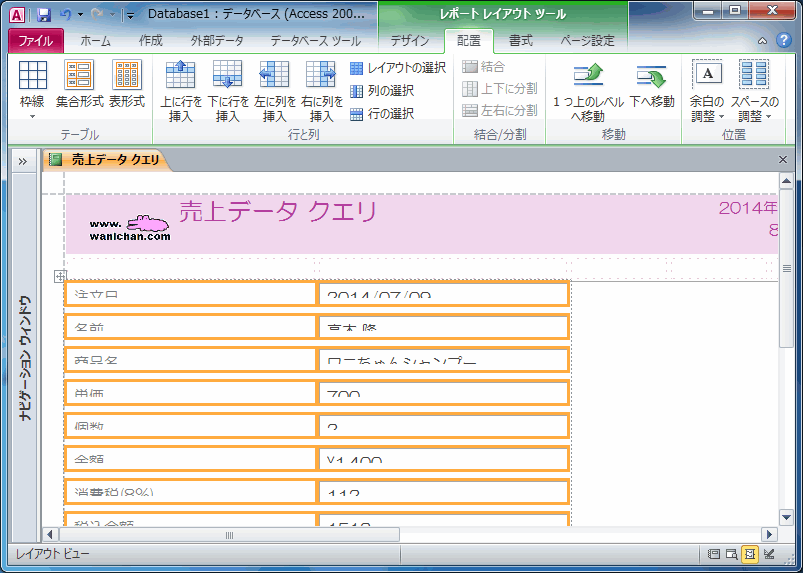Open the Undo history dropdown arrow
Viewport: 803px width, 573px height.
80,15
